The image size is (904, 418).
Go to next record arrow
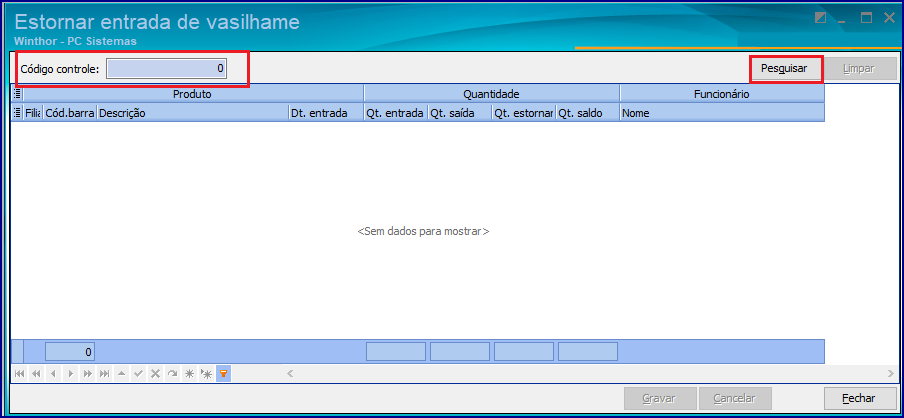pyautogui.click(x=70, y=374)
